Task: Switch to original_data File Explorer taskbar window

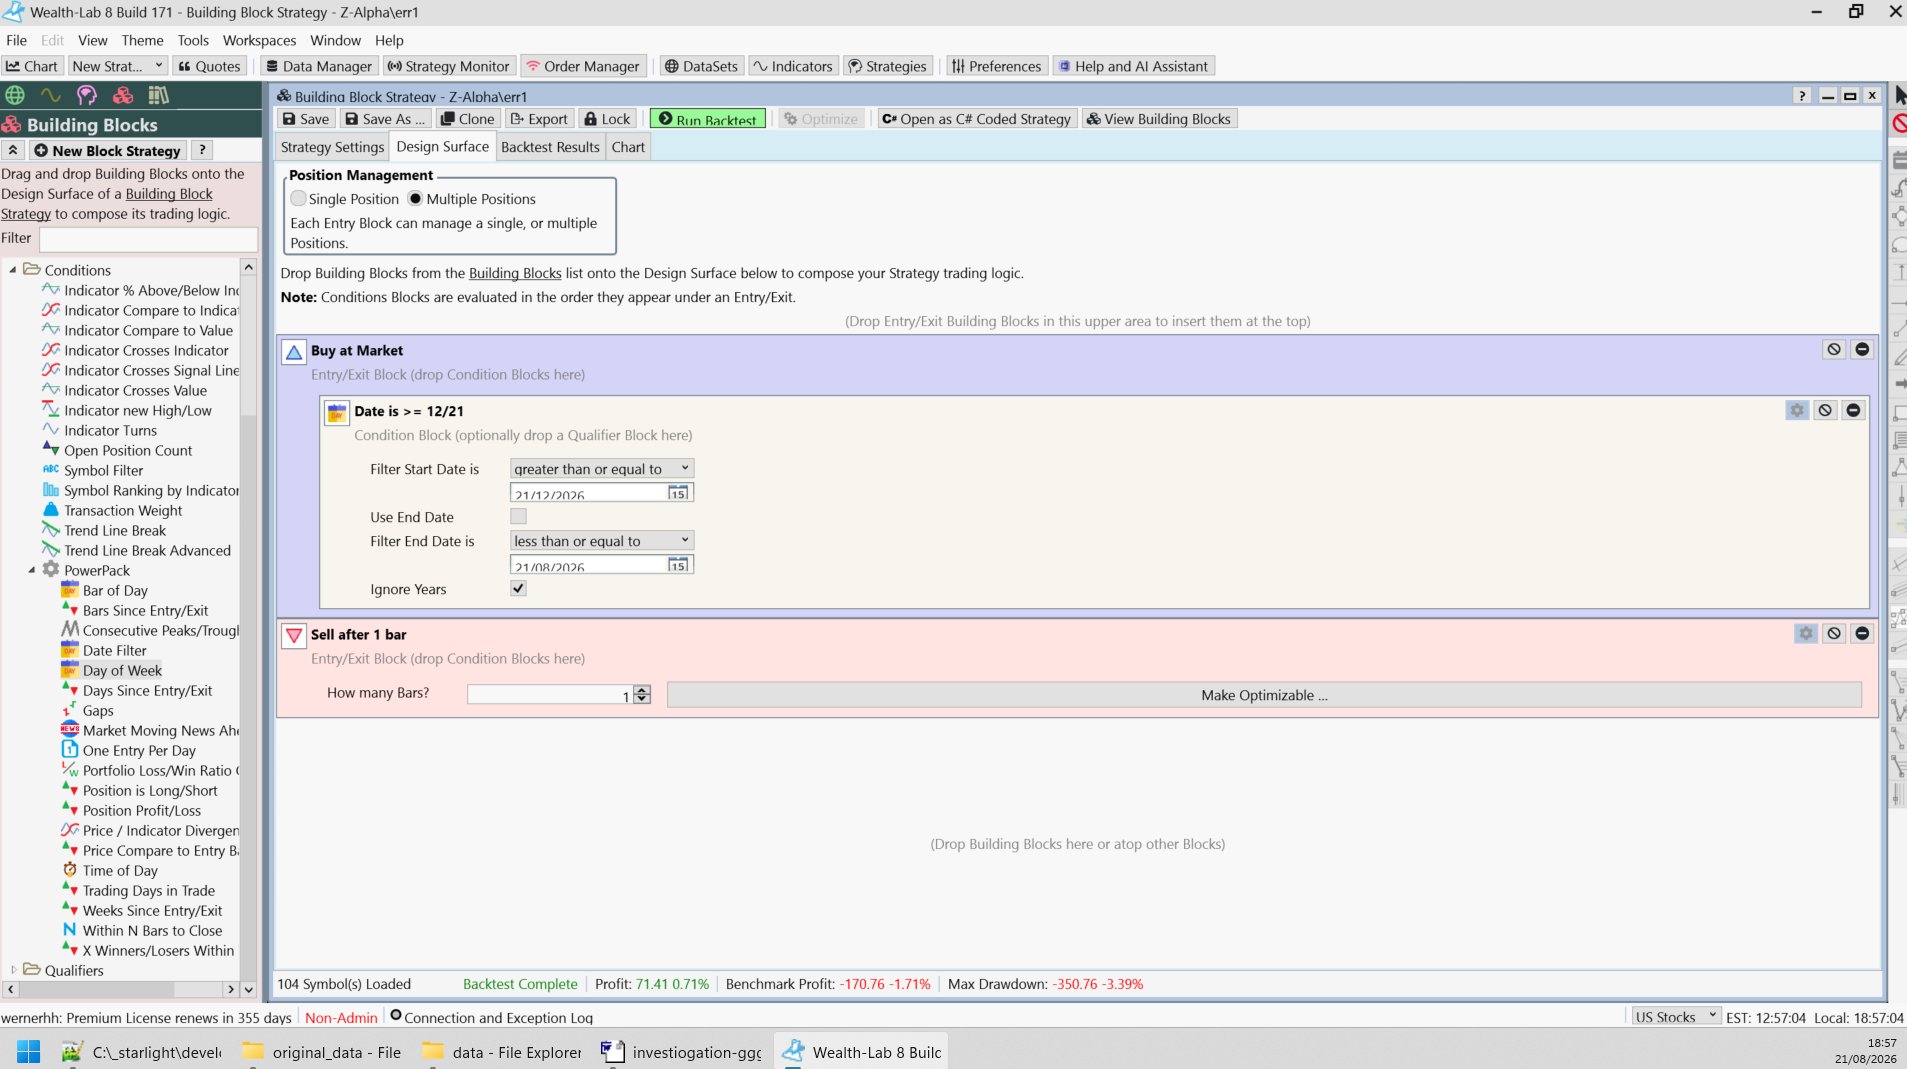Action: (322, 1051)
